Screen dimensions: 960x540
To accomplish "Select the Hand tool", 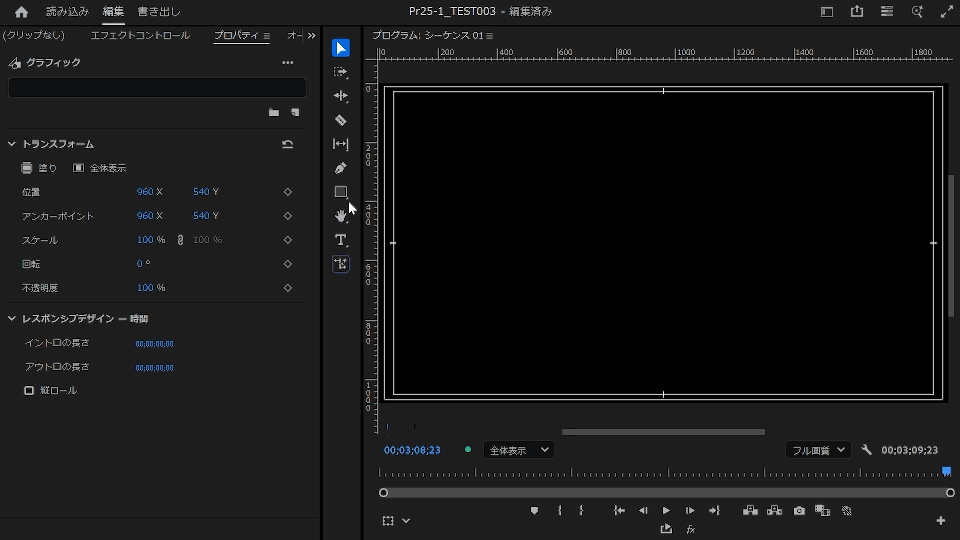I will click(341, 216).
